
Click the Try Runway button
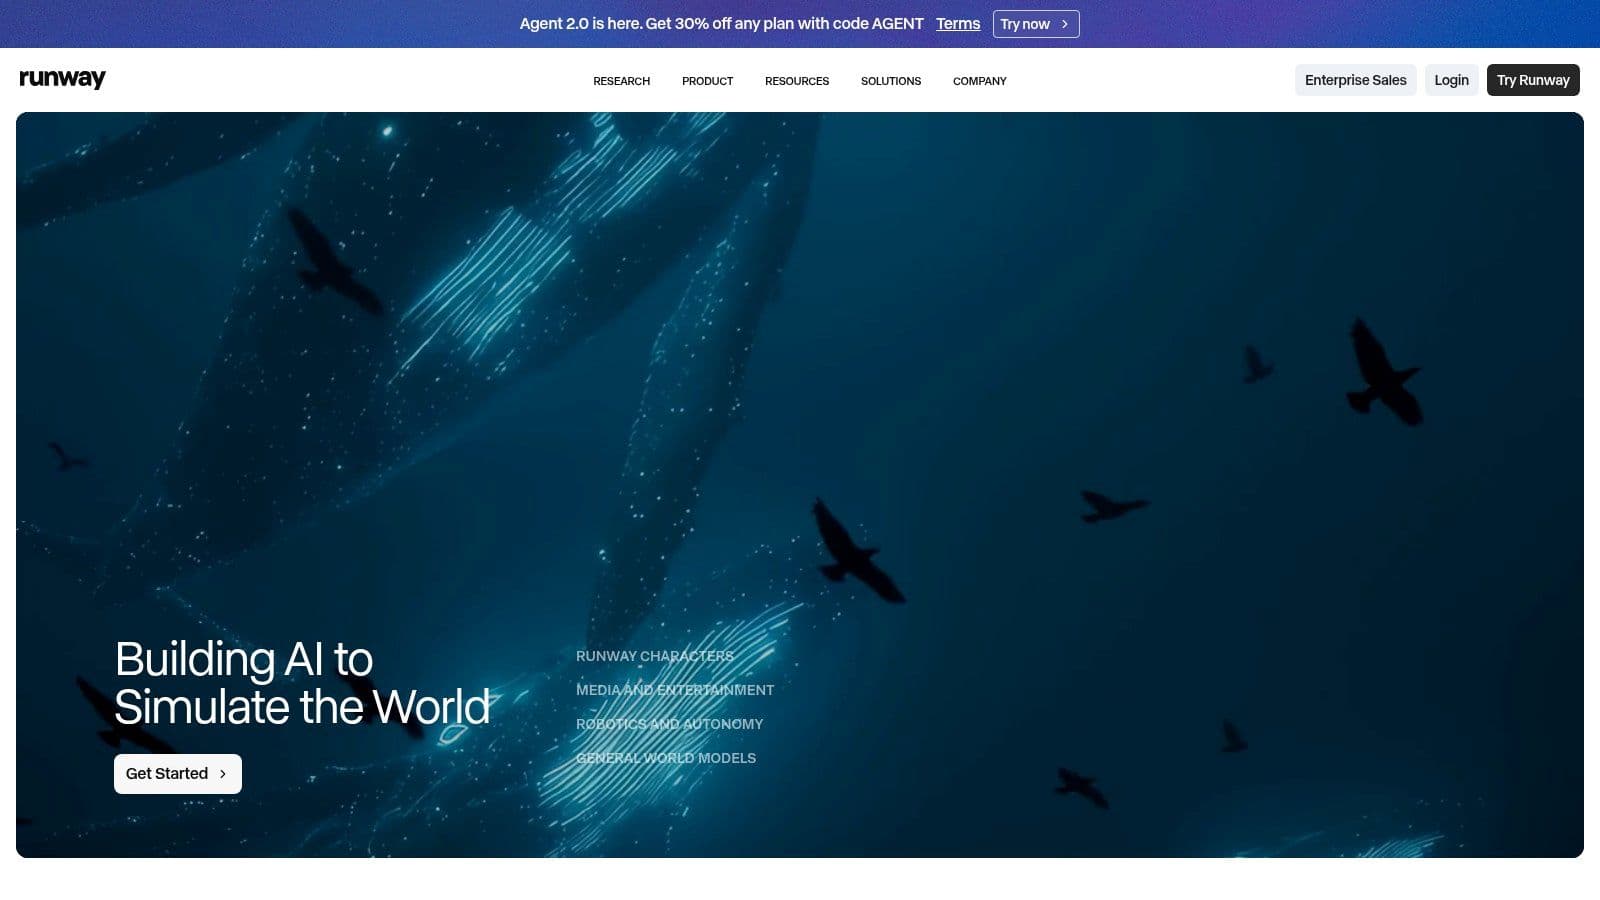1533,80
